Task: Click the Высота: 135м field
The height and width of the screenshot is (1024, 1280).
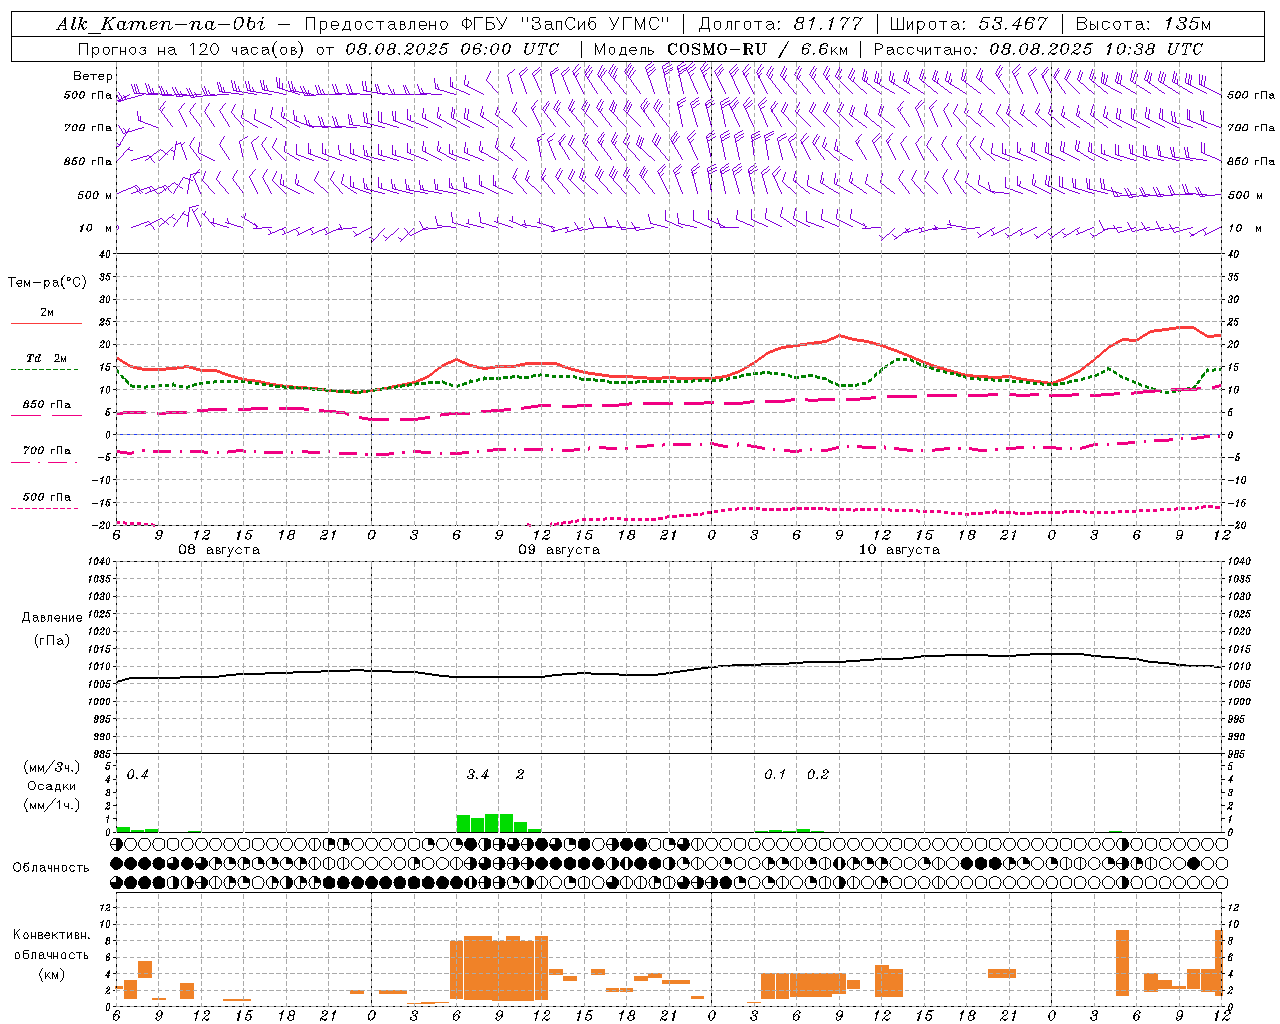Action: pos(1143,24)
